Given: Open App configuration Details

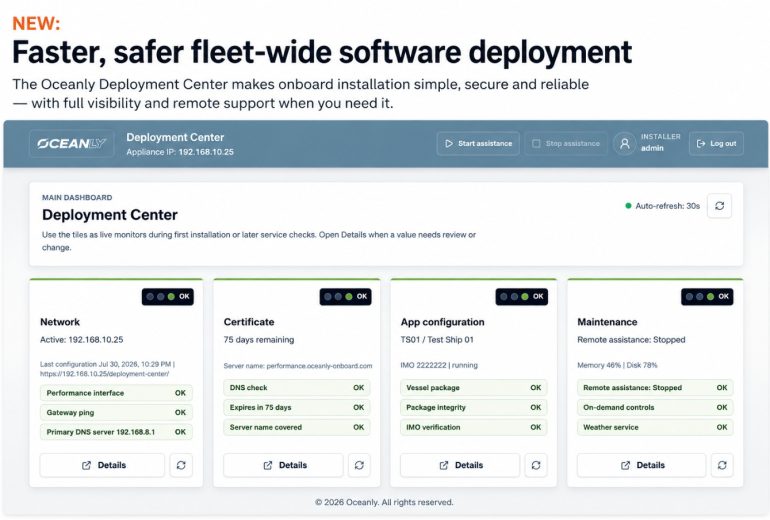Looking at the screenshot, I should (460, 465).
